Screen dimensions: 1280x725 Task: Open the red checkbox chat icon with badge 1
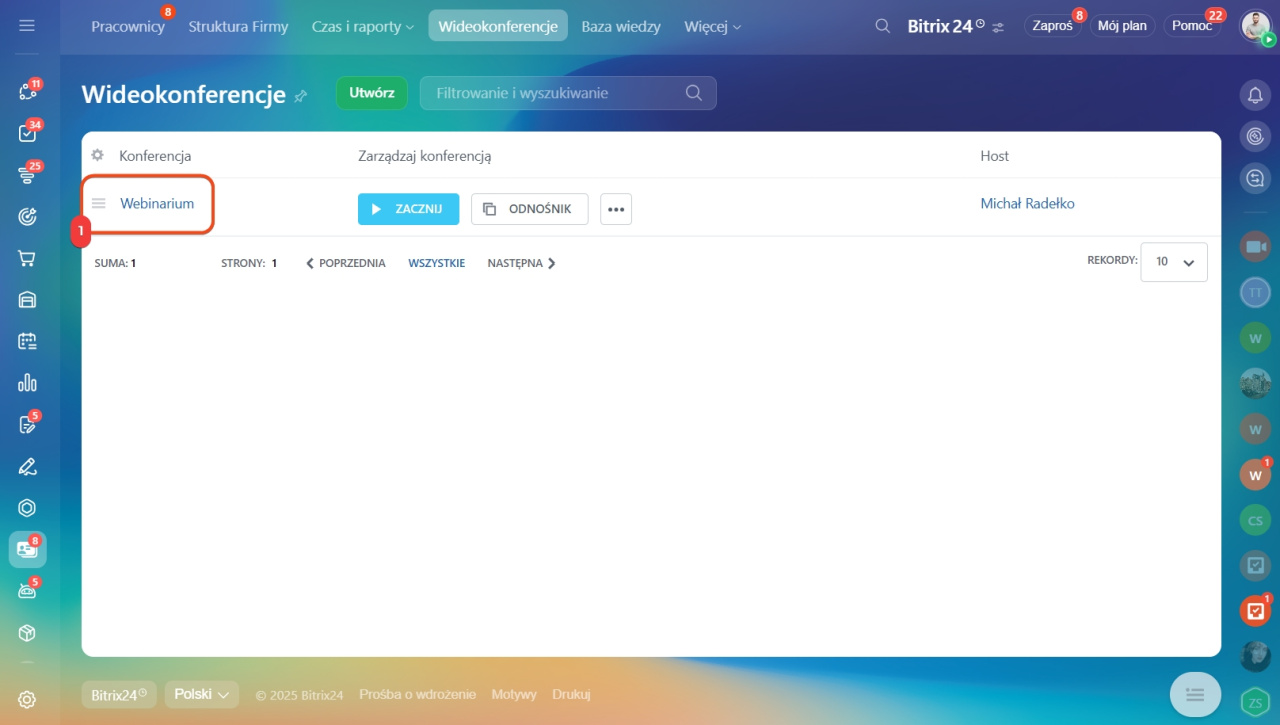point(1255,611)
